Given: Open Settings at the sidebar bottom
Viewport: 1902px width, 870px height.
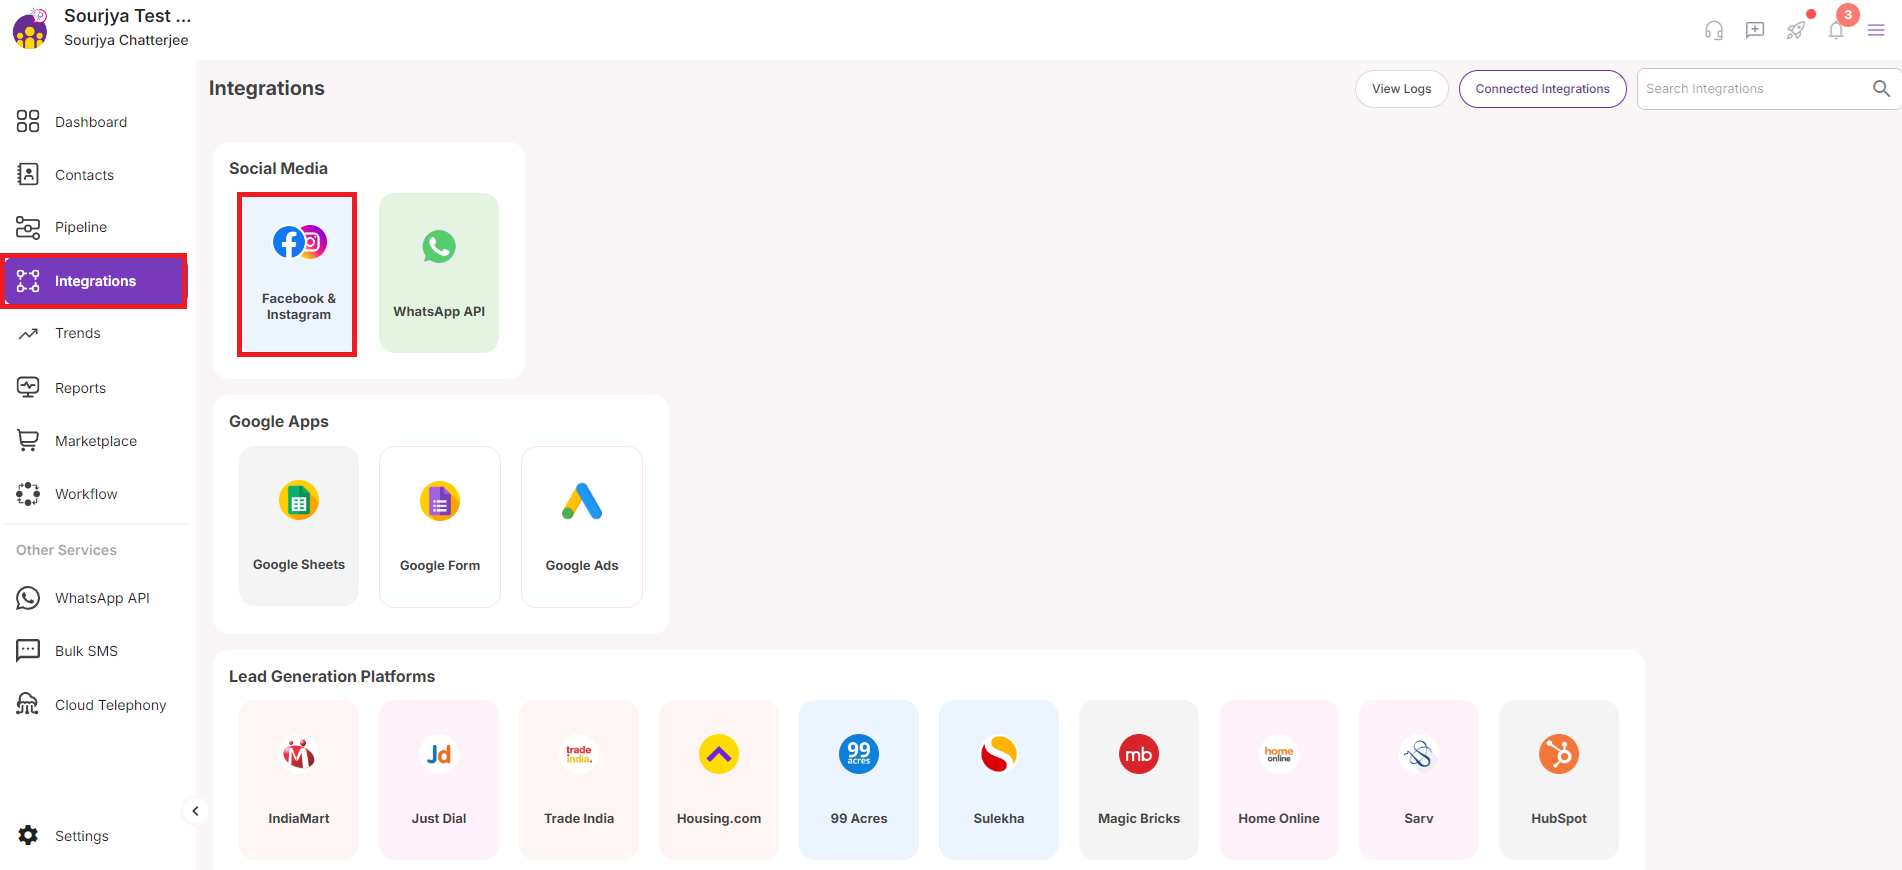Looking at the screenshot, I should tap(82, 836).
